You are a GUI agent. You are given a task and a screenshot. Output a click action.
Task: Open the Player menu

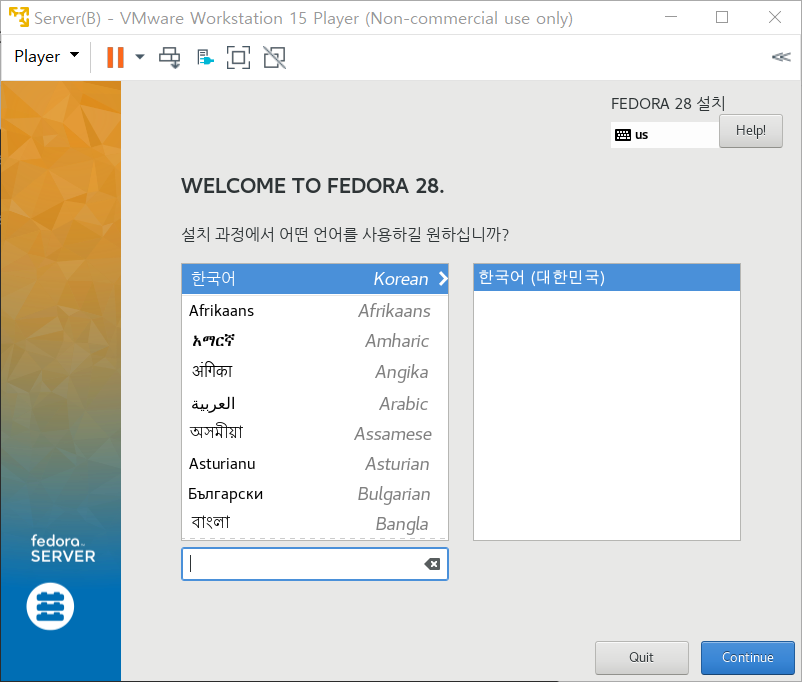[47, 56]
